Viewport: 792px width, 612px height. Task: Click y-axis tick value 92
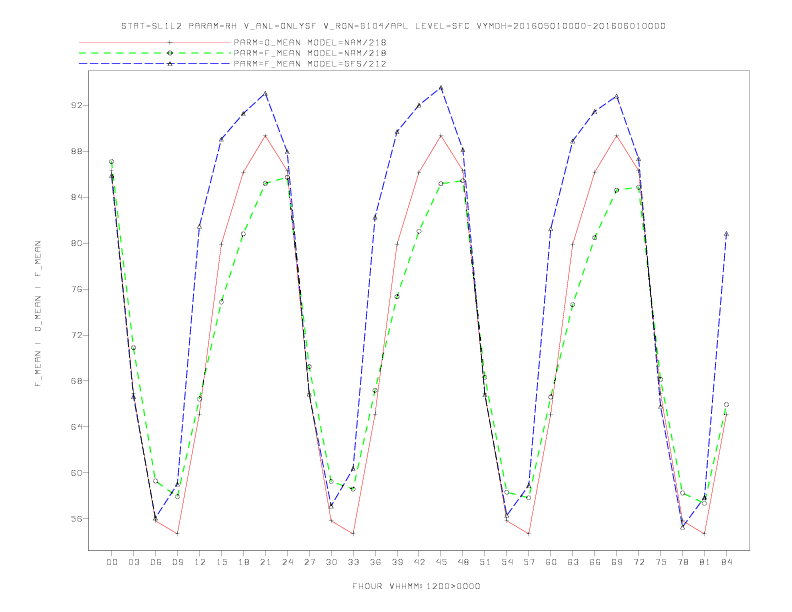pyautogui.click(x=77, y=106)
